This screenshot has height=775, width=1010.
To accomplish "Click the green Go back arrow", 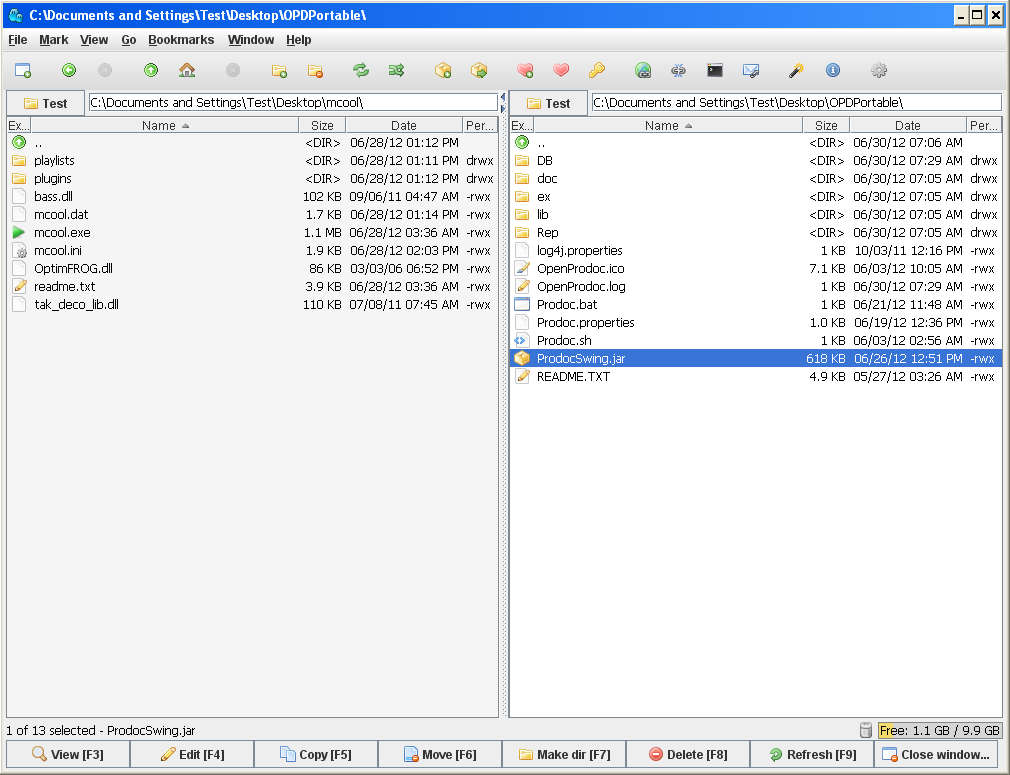I will [x=69, y=70].
